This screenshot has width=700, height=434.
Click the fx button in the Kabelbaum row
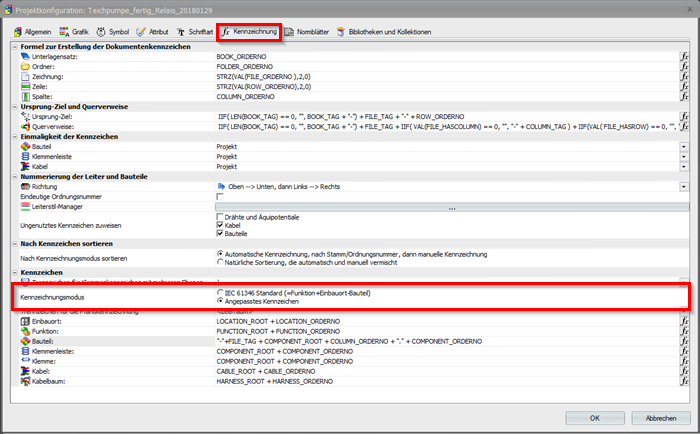(684, 381)
